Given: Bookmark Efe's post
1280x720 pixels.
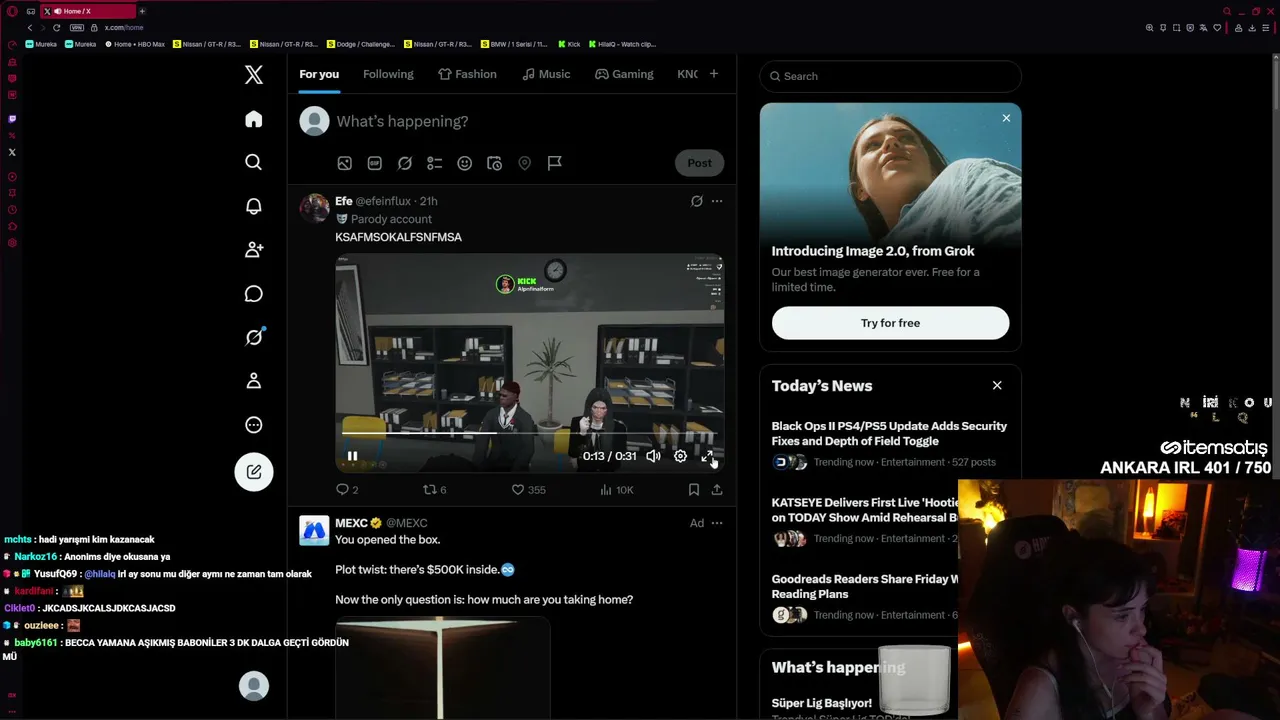Looking at the screenshot, I should tap(694, 490).
